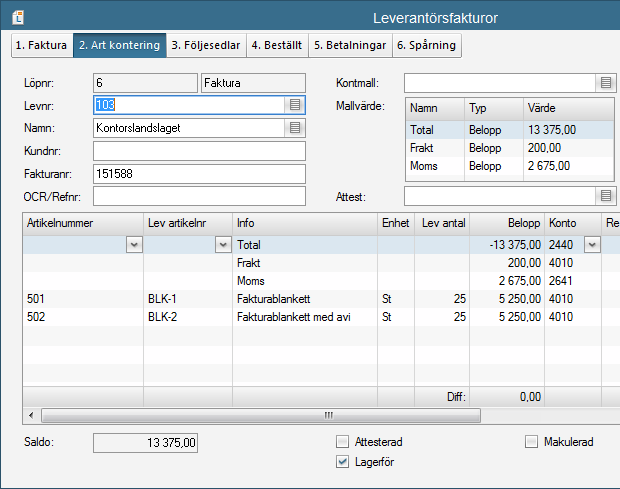Click the Leverantörsfakturor app icon in title bar
Viewport: 620px width, 489px height.
[x=18, y=17]
